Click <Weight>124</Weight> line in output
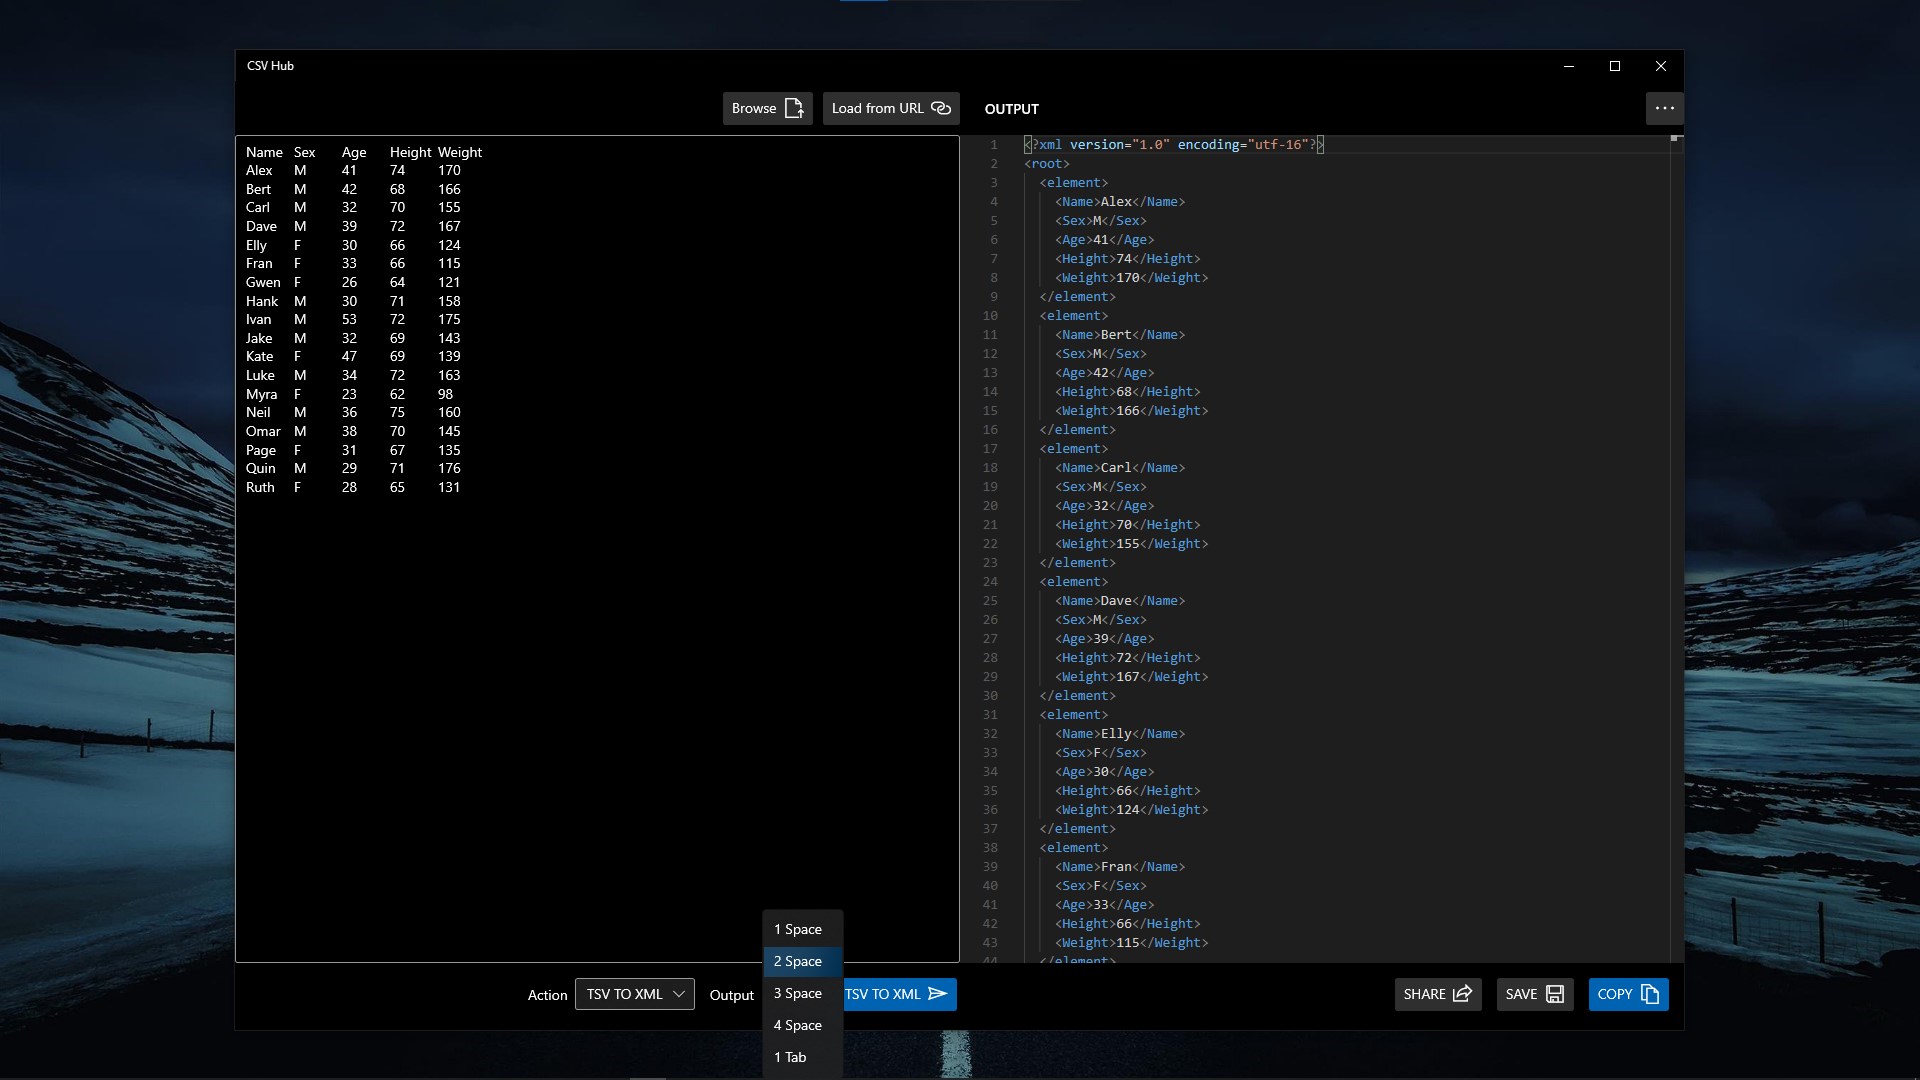 [1132, 810]
